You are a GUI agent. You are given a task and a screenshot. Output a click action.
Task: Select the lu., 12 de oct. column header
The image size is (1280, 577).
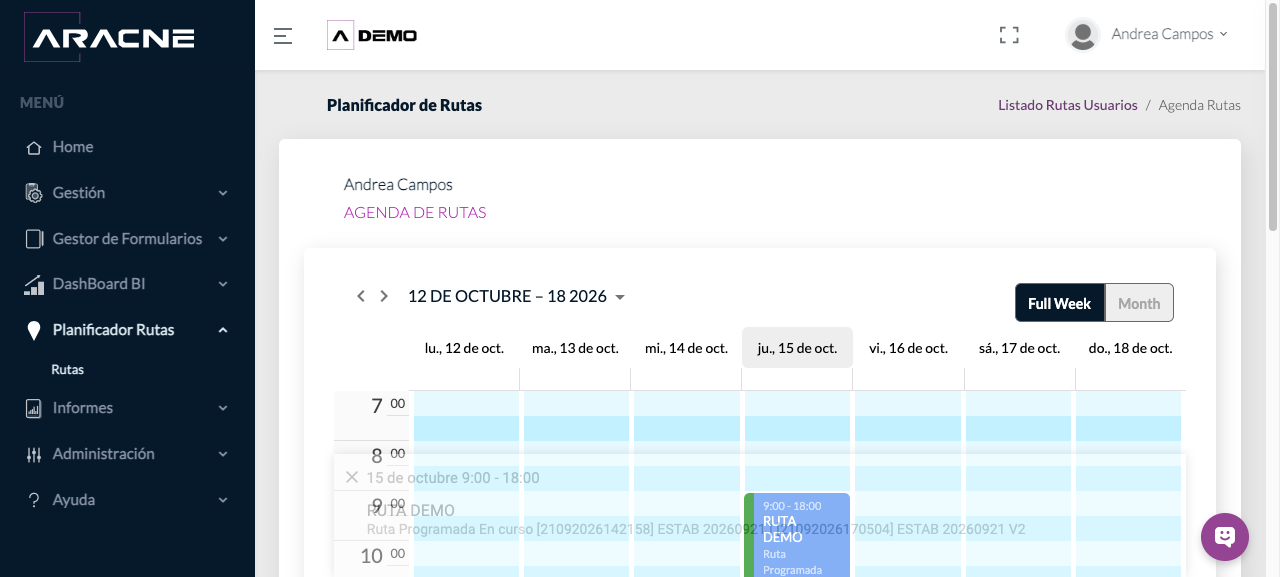coord(464,348)
